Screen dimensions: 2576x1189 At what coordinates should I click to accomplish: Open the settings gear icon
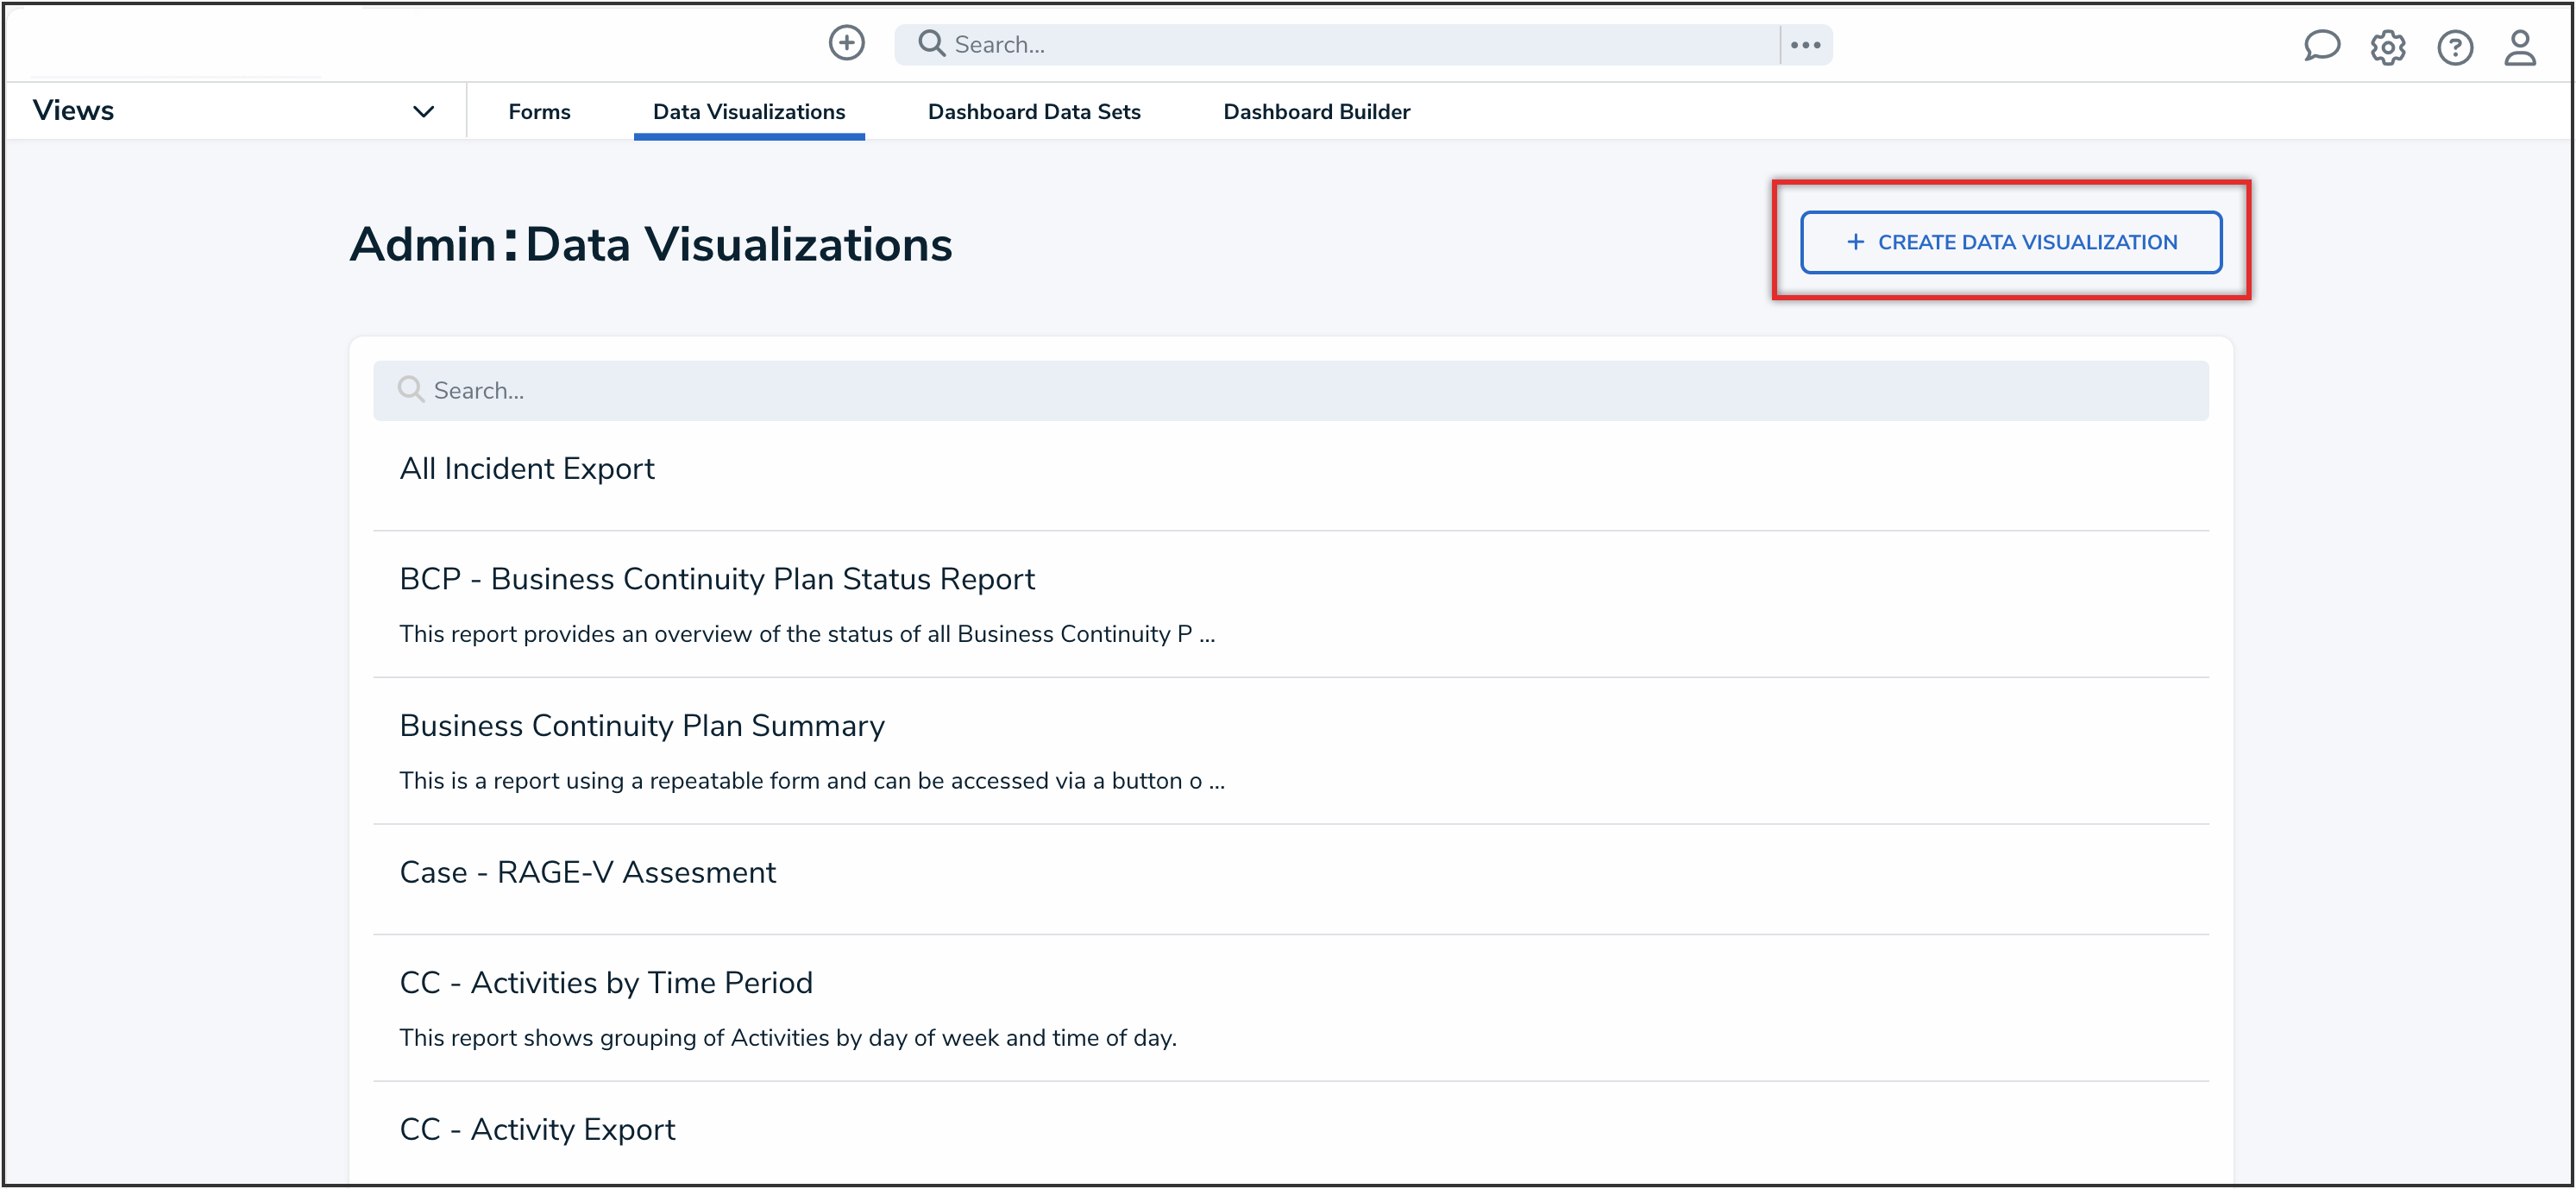[2388, 47]
